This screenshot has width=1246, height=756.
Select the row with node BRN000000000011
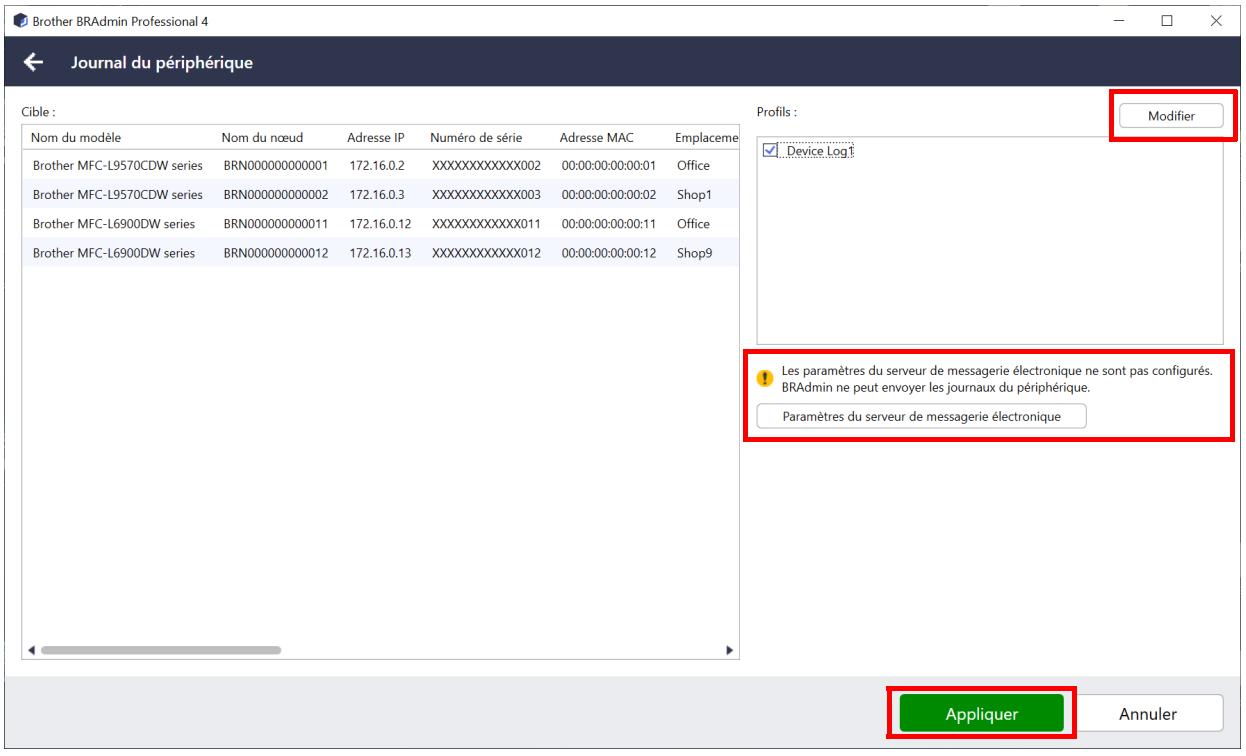pos(381,224)
